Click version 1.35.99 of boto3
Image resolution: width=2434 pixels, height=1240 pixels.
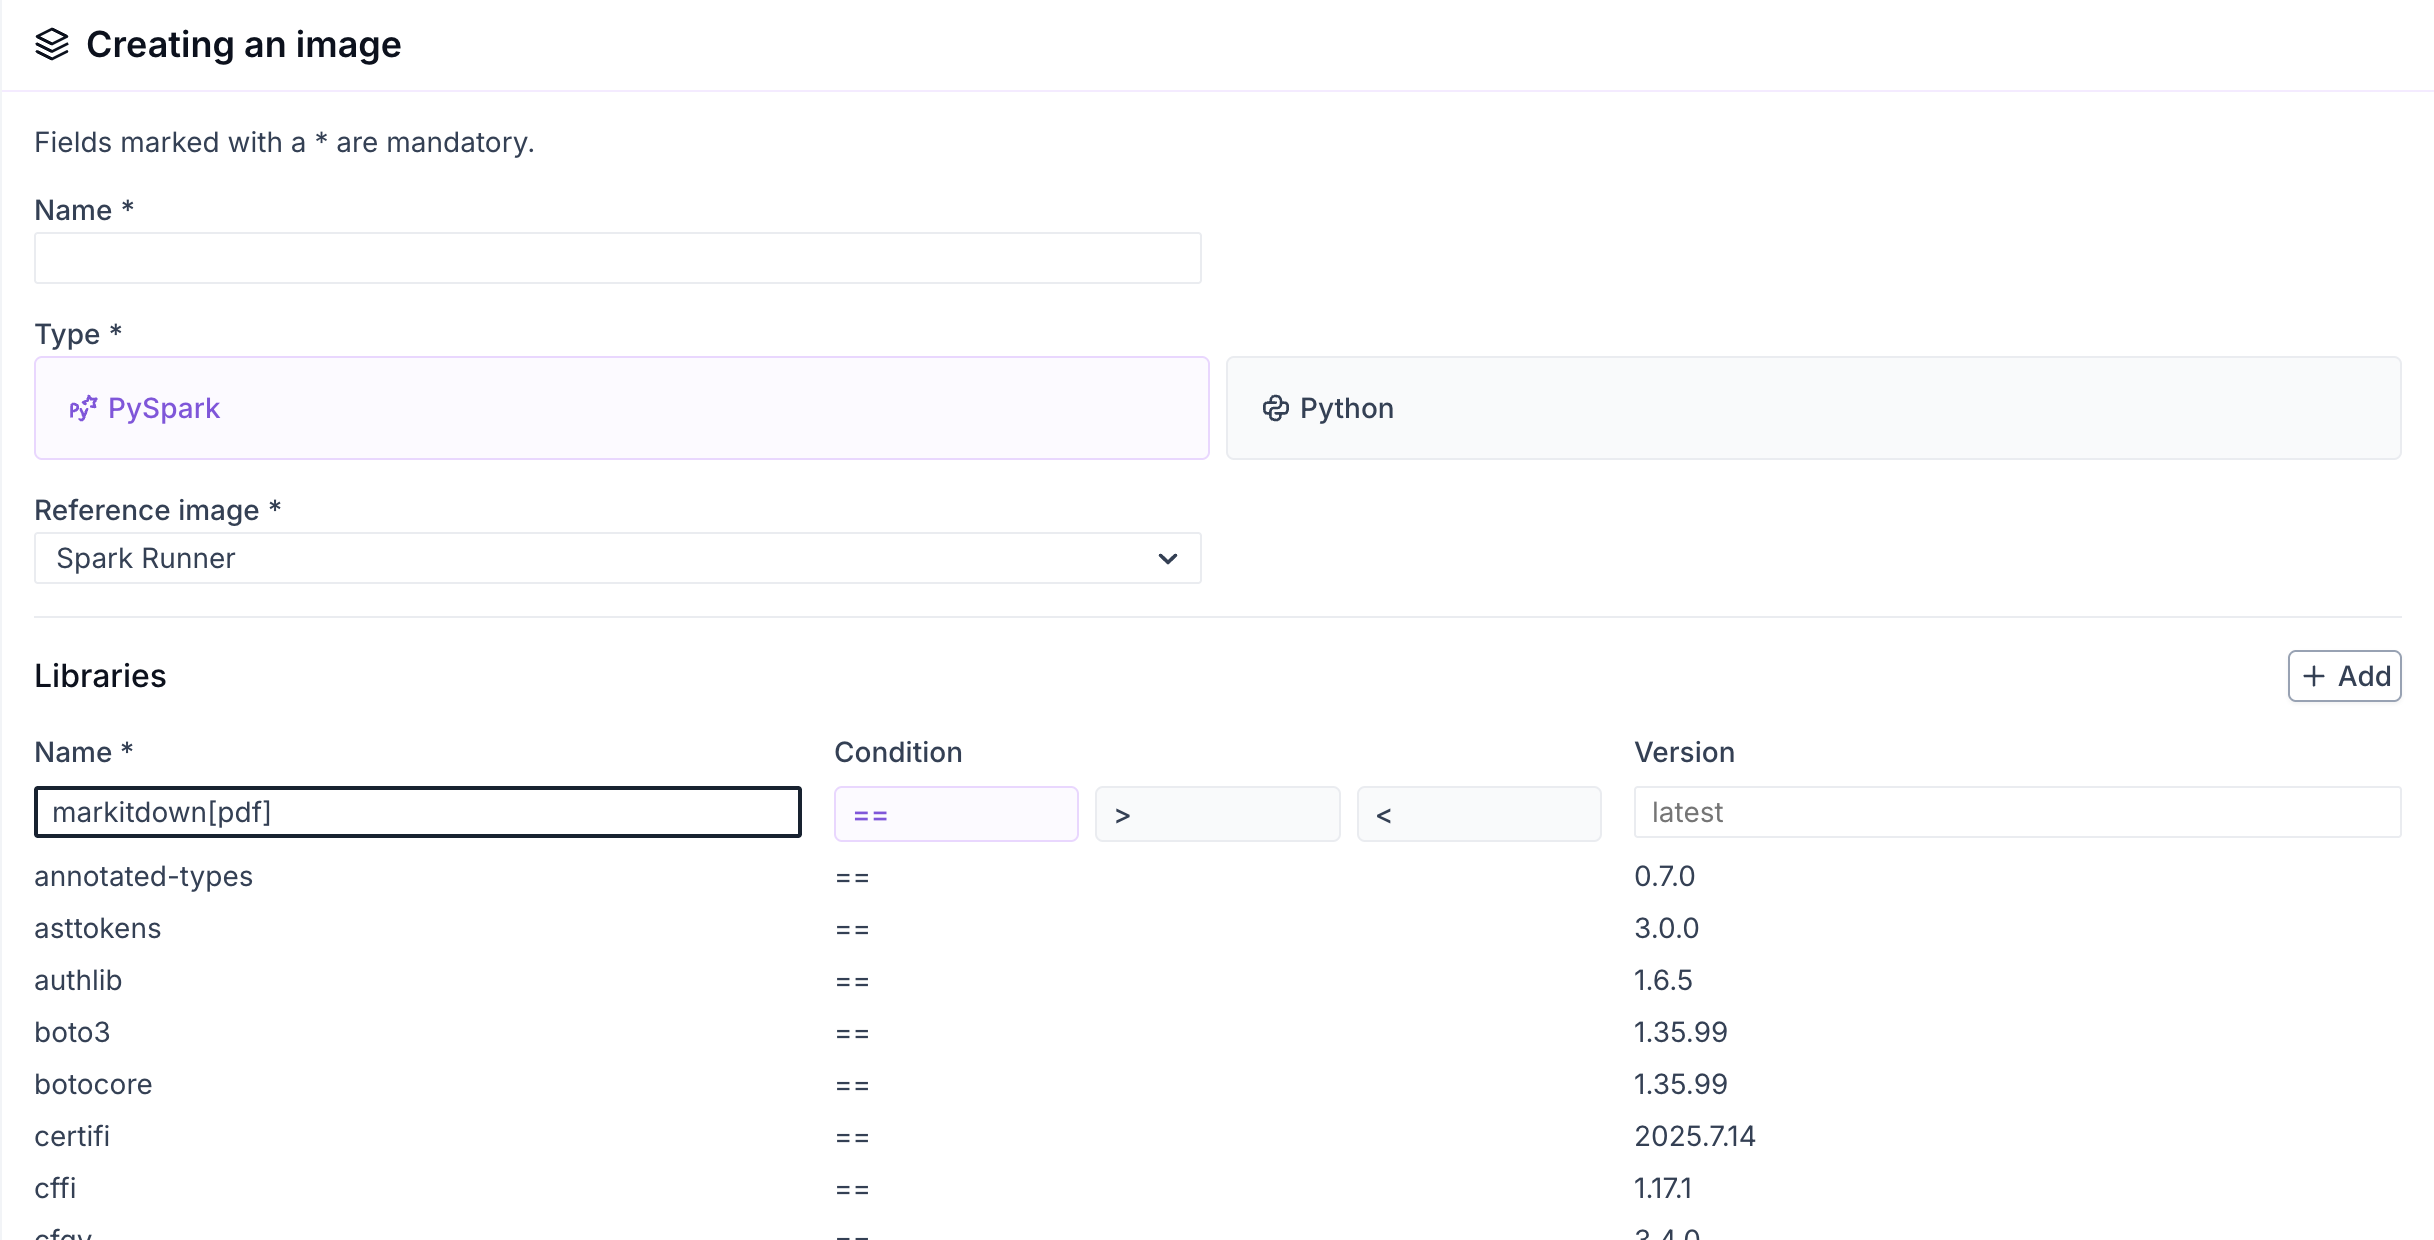click(1681, 1032)
